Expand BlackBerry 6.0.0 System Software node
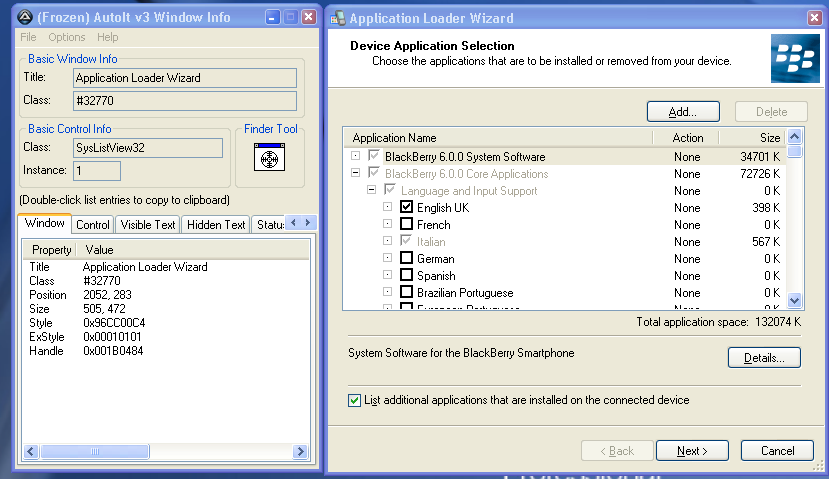The width and height of the screenshot is (829, 479). [x=355, y=156]
